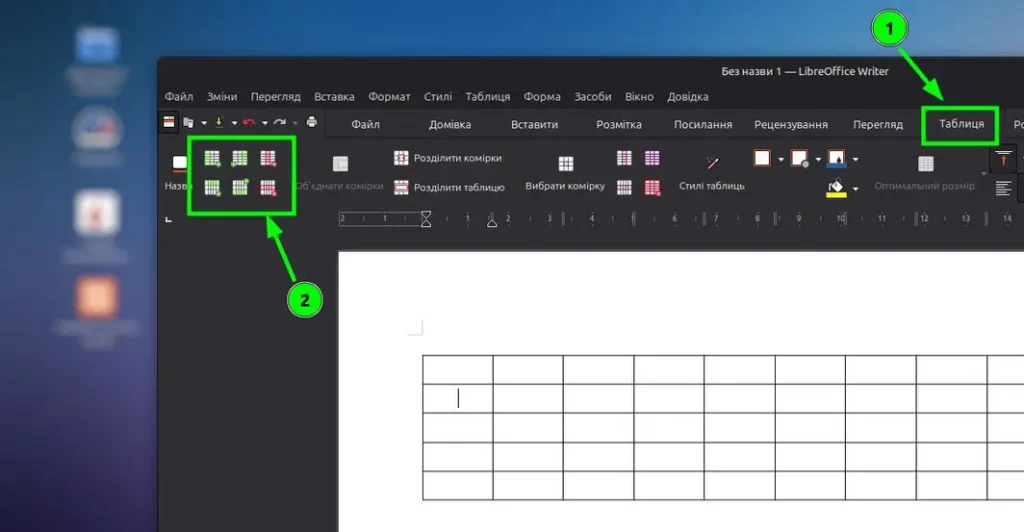Open the Форма menu
This screenshot has height=532, width=1024.
click(x=542, y=97)
